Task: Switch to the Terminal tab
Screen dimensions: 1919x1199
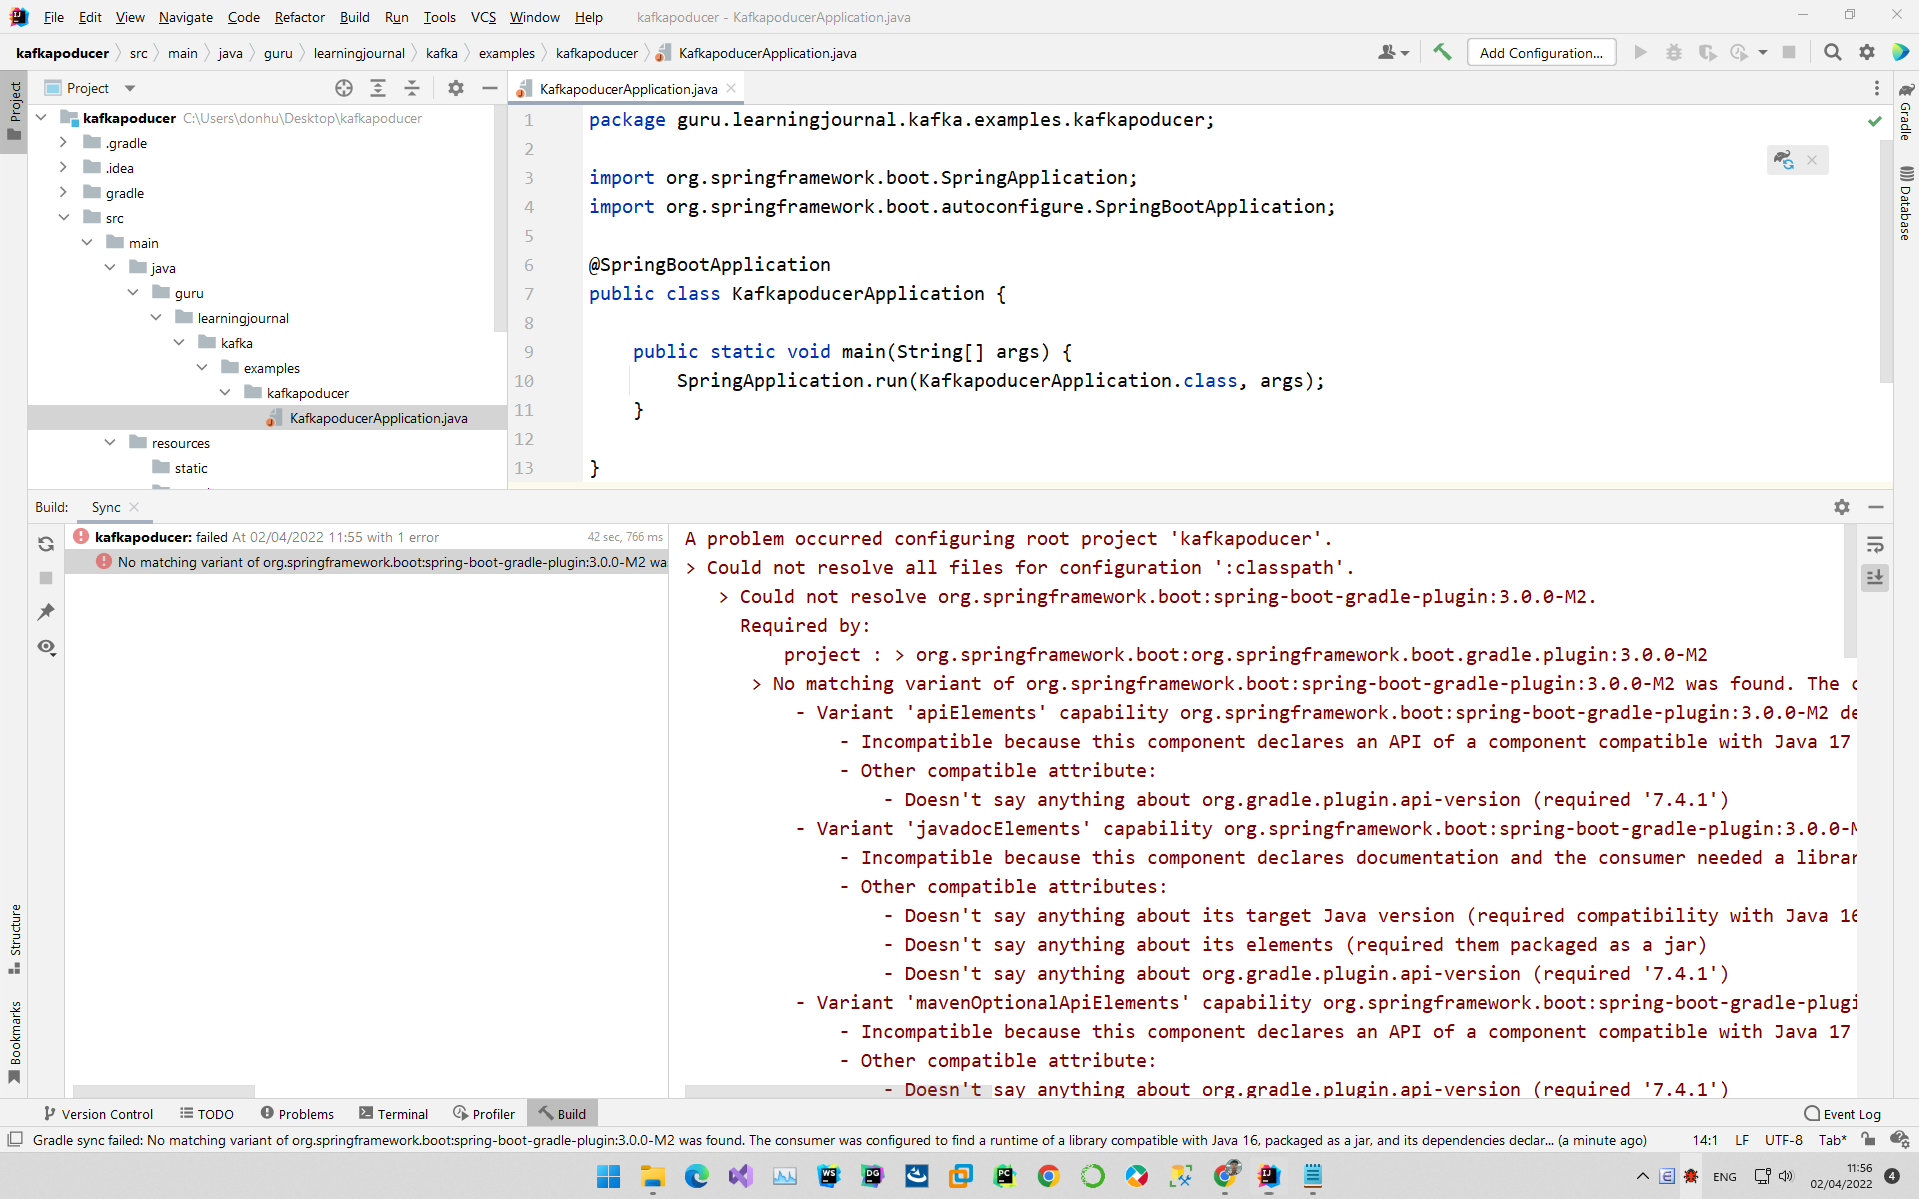Action: pyautogui.click(x=393, y=1113)
